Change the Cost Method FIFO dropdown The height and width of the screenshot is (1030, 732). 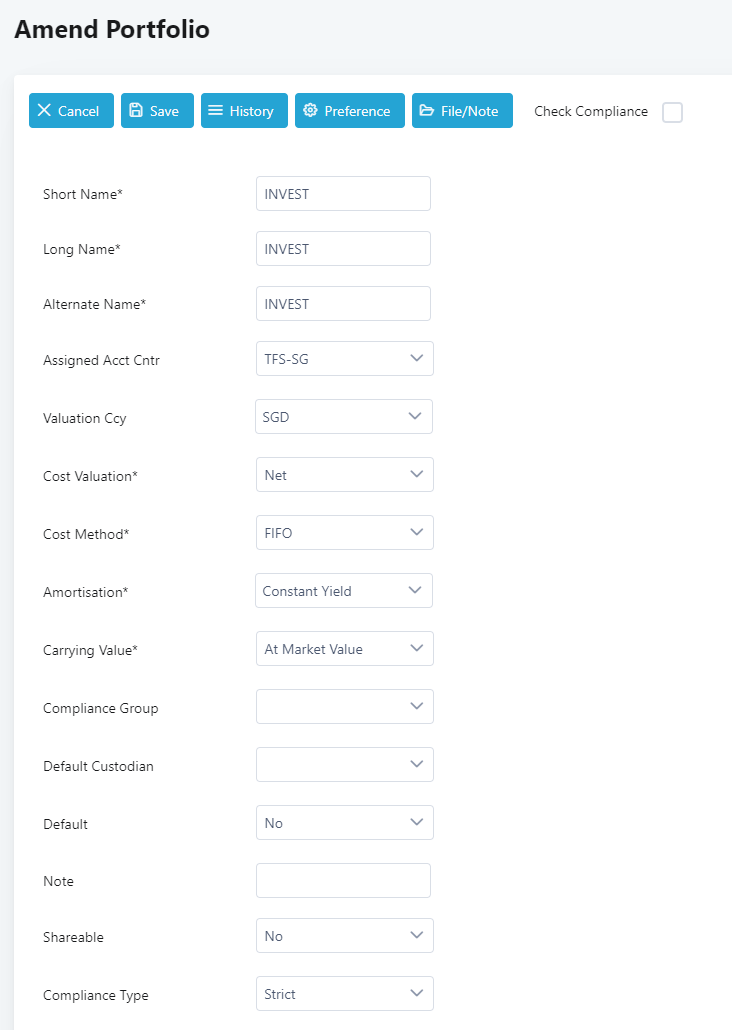(x=344, y=533)
